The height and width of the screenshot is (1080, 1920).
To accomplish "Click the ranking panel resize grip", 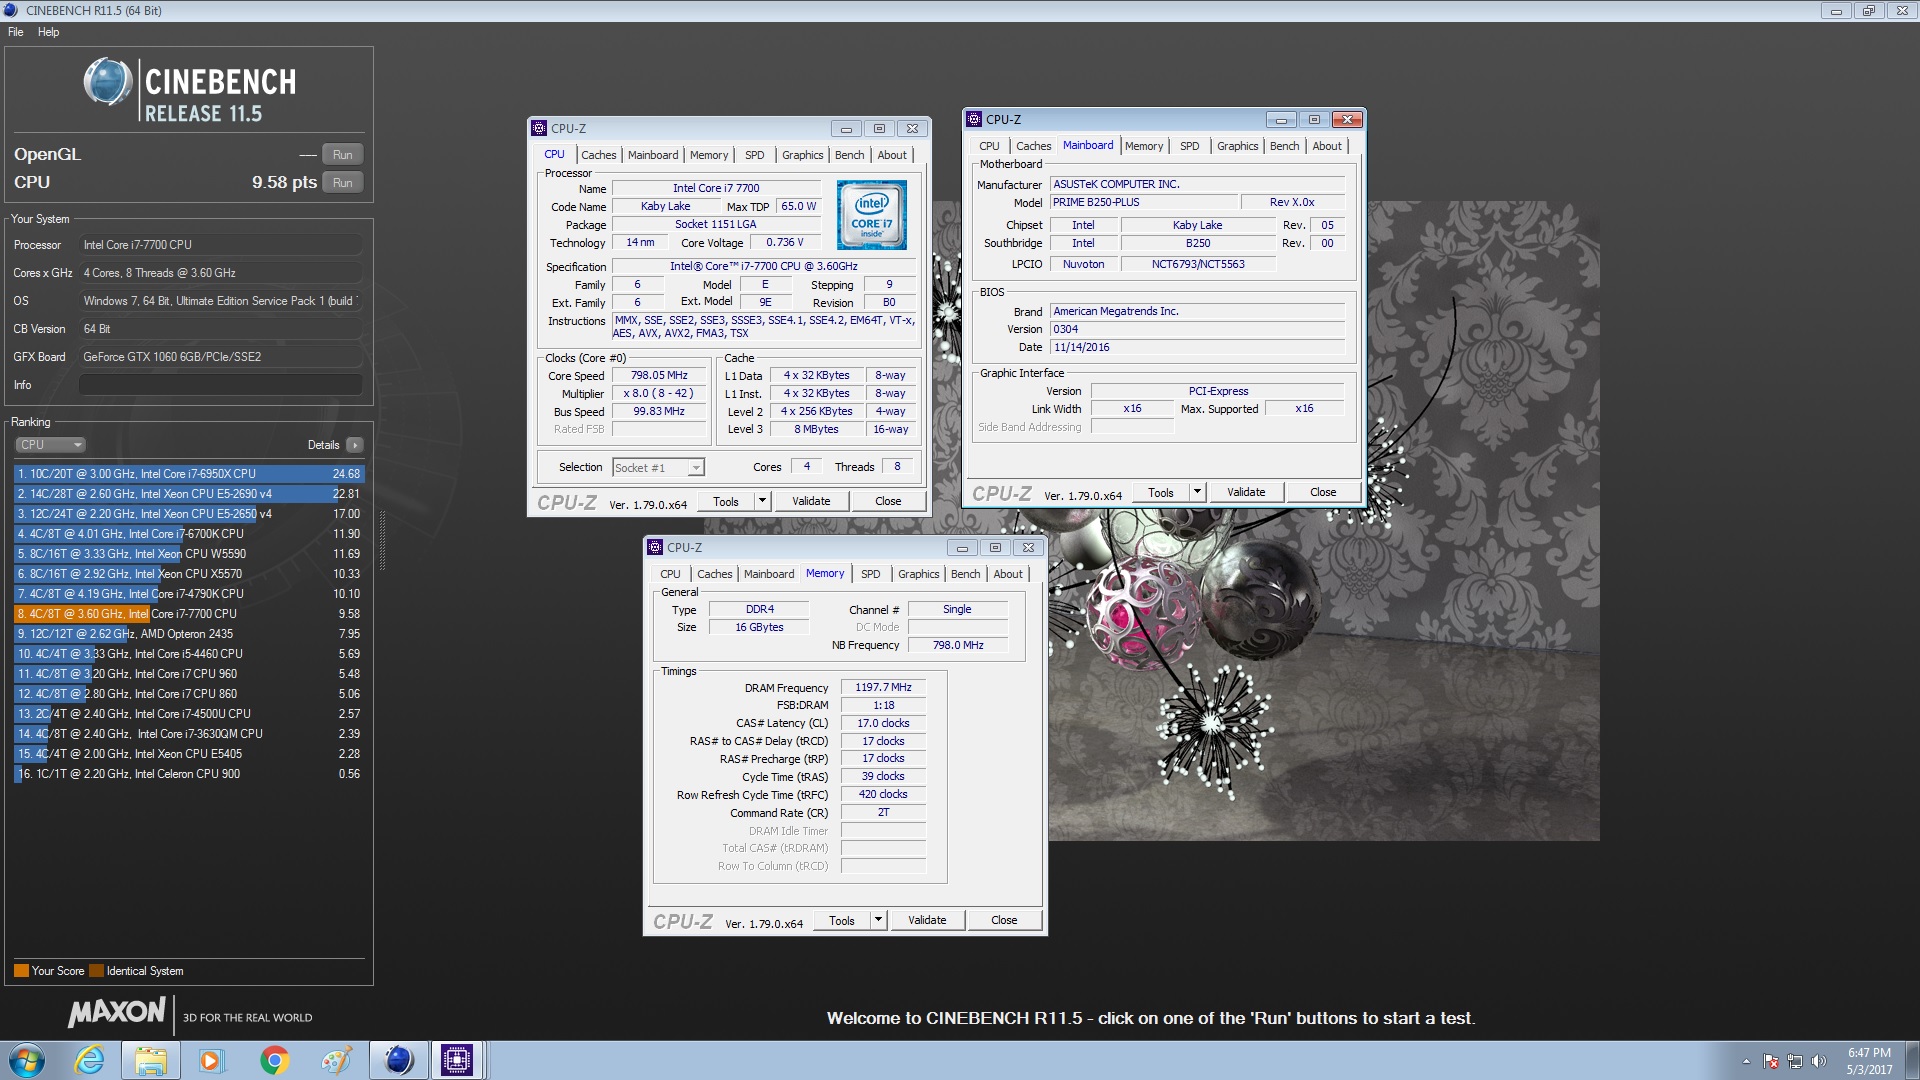I will click(382, 540).
